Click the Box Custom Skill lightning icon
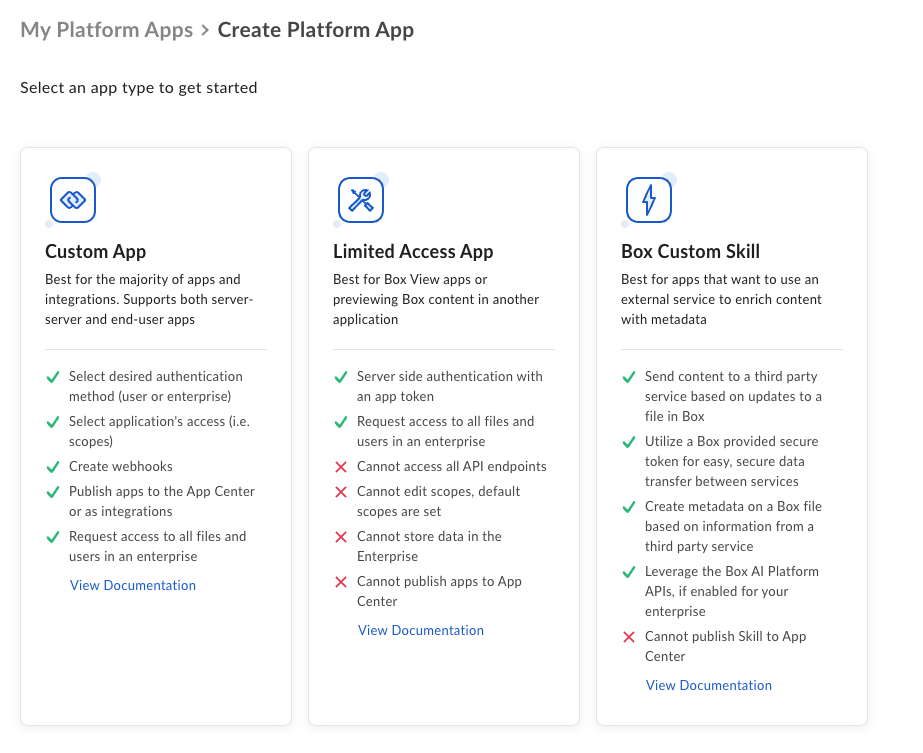Viewport: 923px width, 753px height. 649,200
